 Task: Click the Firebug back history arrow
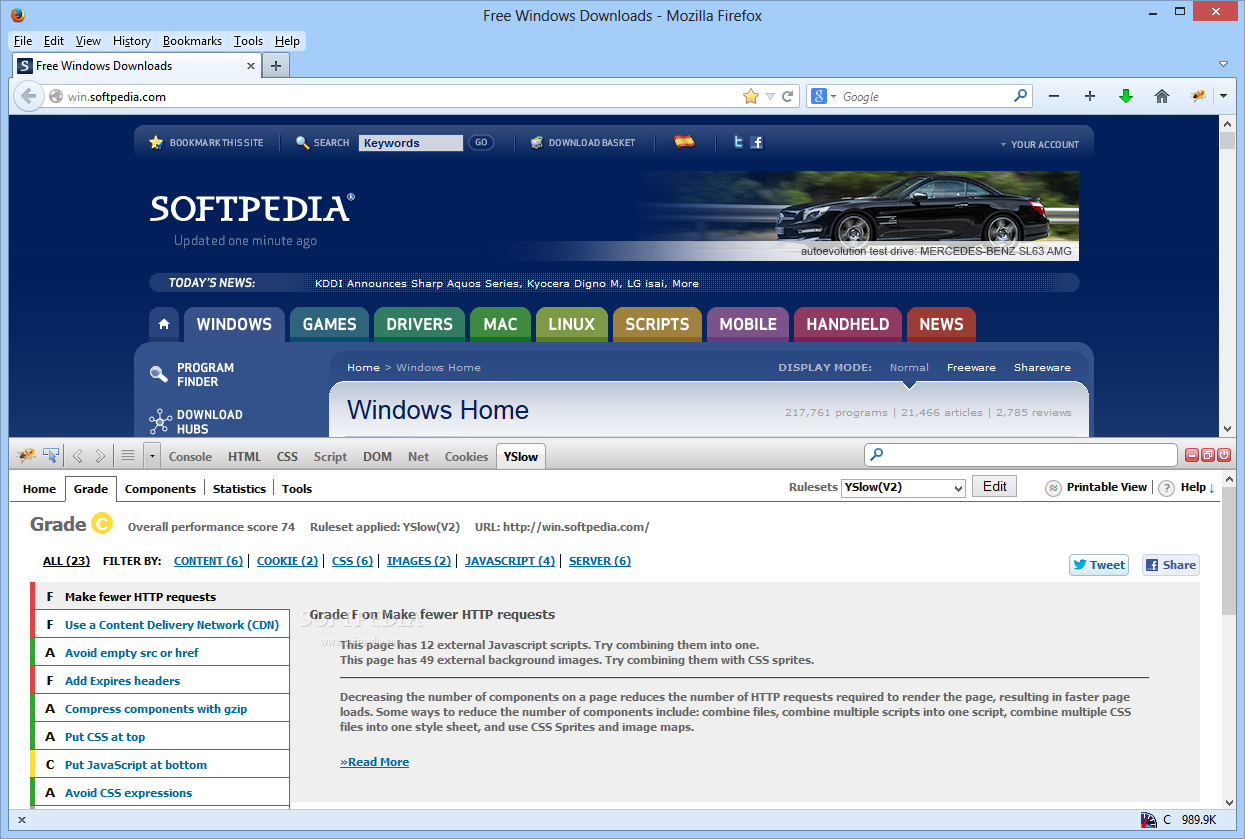(x=78, y=456)
